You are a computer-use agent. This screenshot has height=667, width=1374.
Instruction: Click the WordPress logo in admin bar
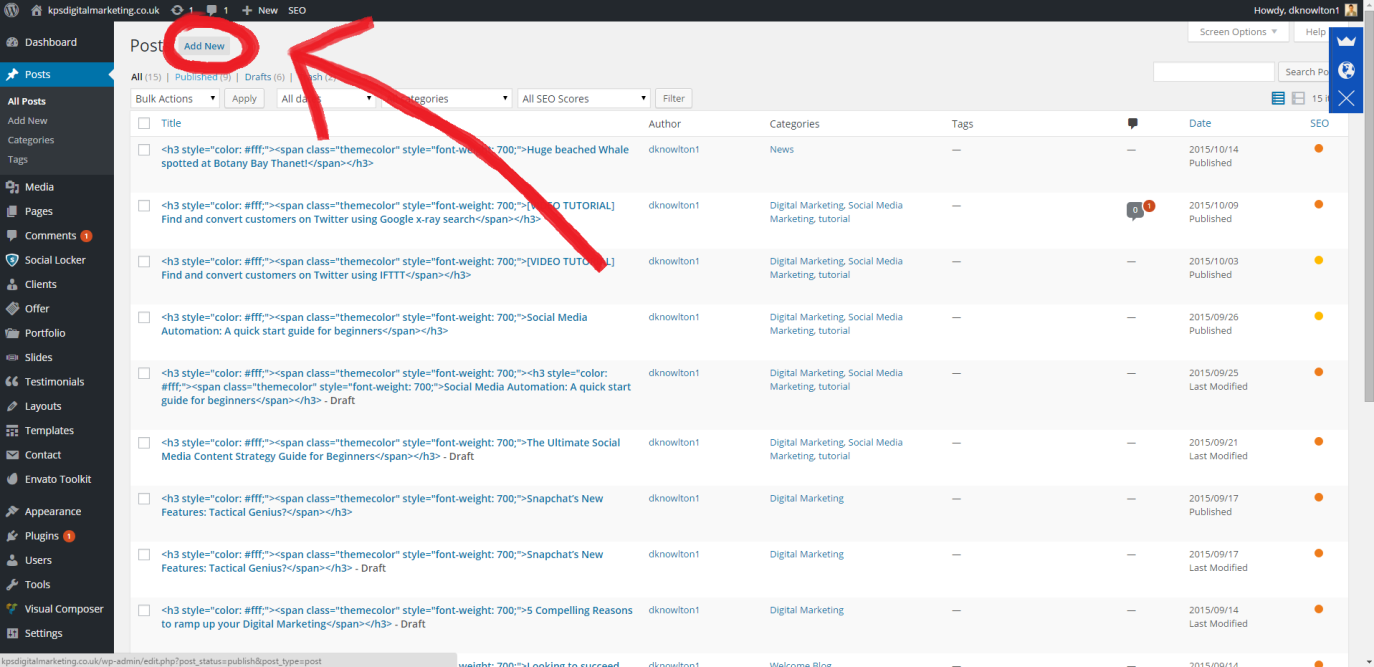12,10
